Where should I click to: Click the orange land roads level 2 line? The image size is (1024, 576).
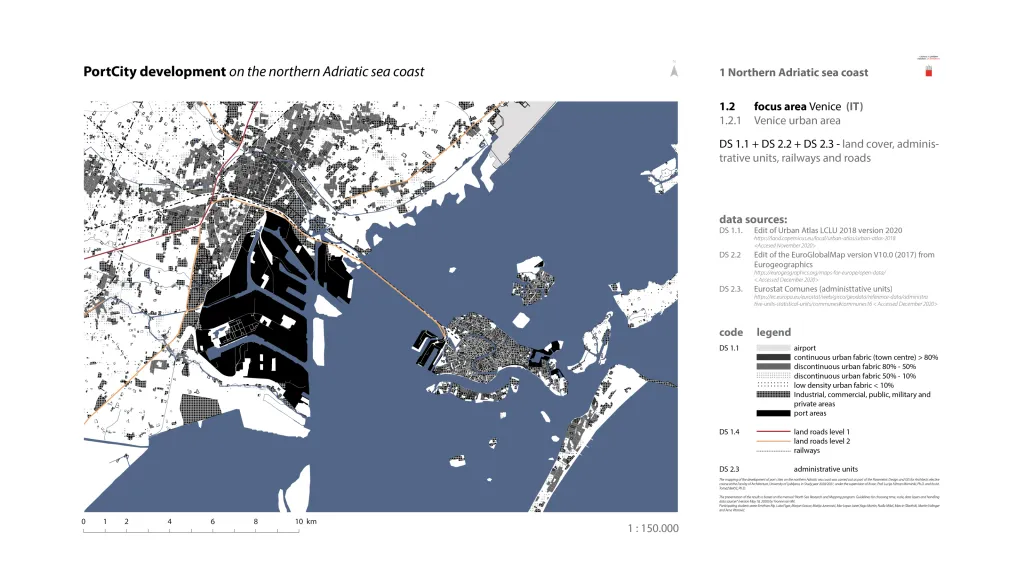point(772,441)
